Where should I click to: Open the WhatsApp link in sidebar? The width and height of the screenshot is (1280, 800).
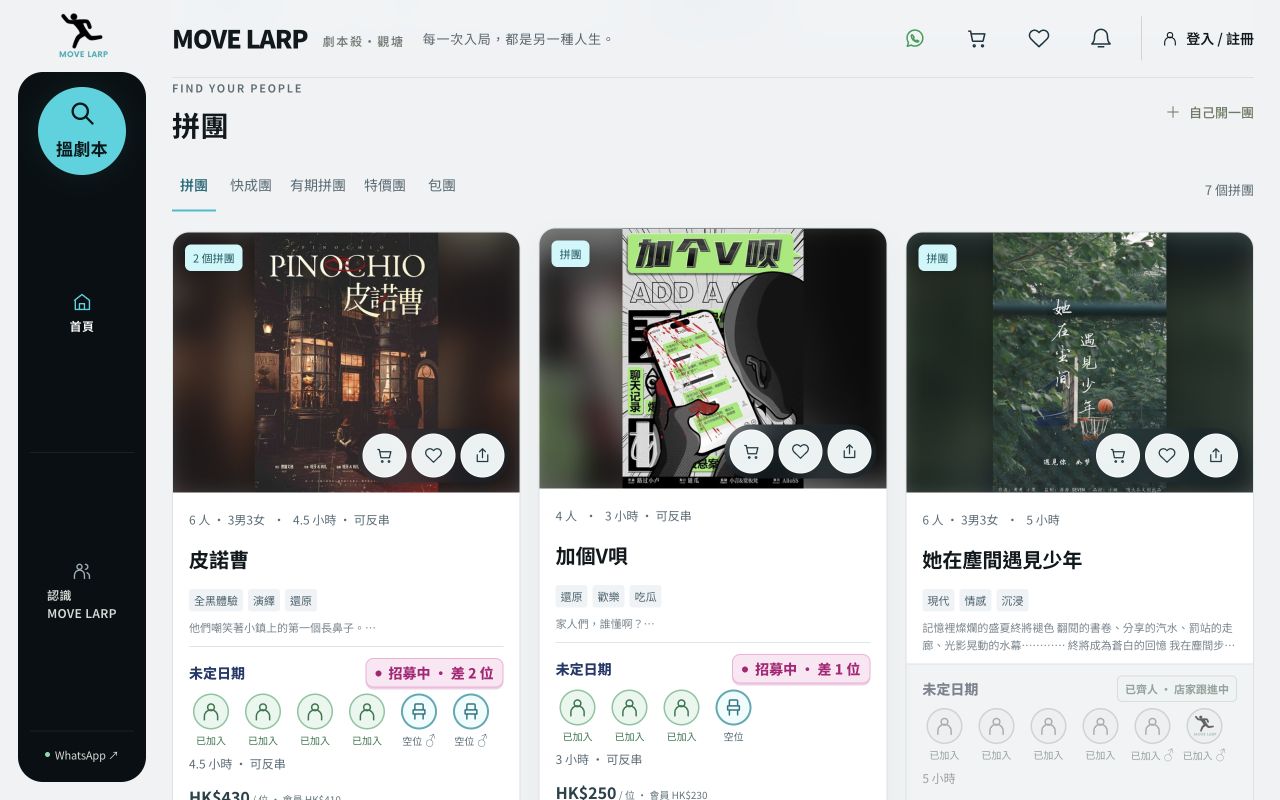tap(82, 755)
